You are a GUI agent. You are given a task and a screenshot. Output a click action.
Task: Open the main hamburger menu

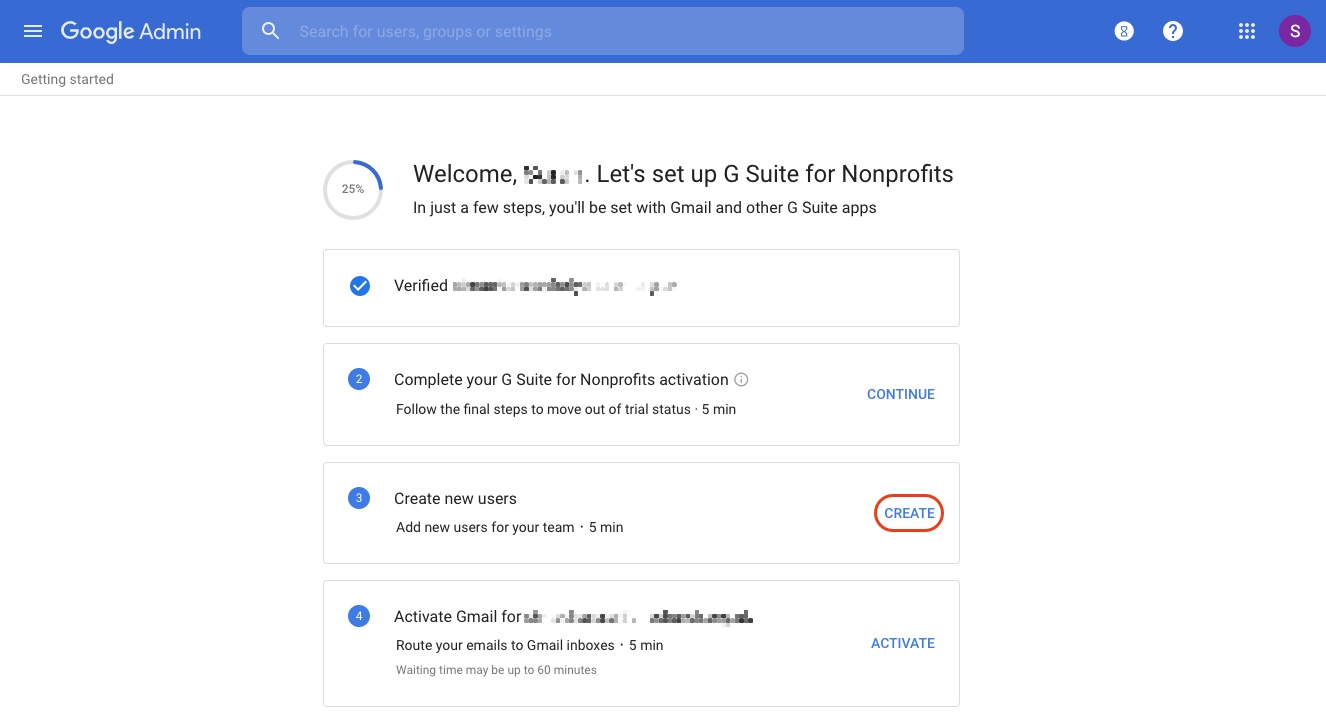click(33, 31)
